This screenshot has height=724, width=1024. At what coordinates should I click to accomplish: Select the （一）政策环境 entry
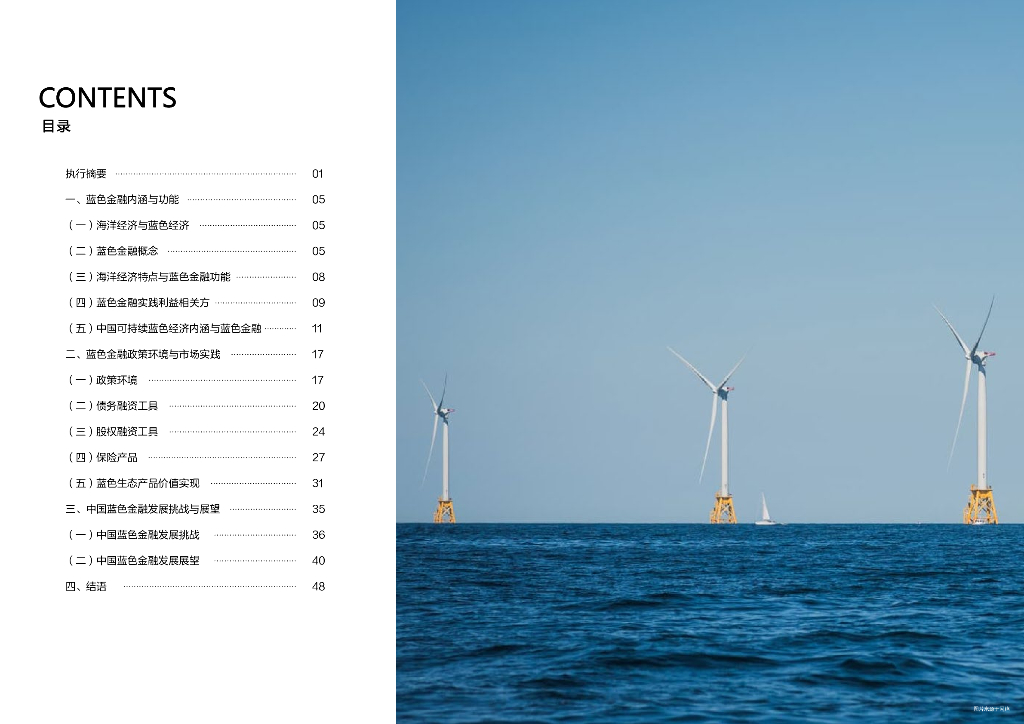(101, 380)
